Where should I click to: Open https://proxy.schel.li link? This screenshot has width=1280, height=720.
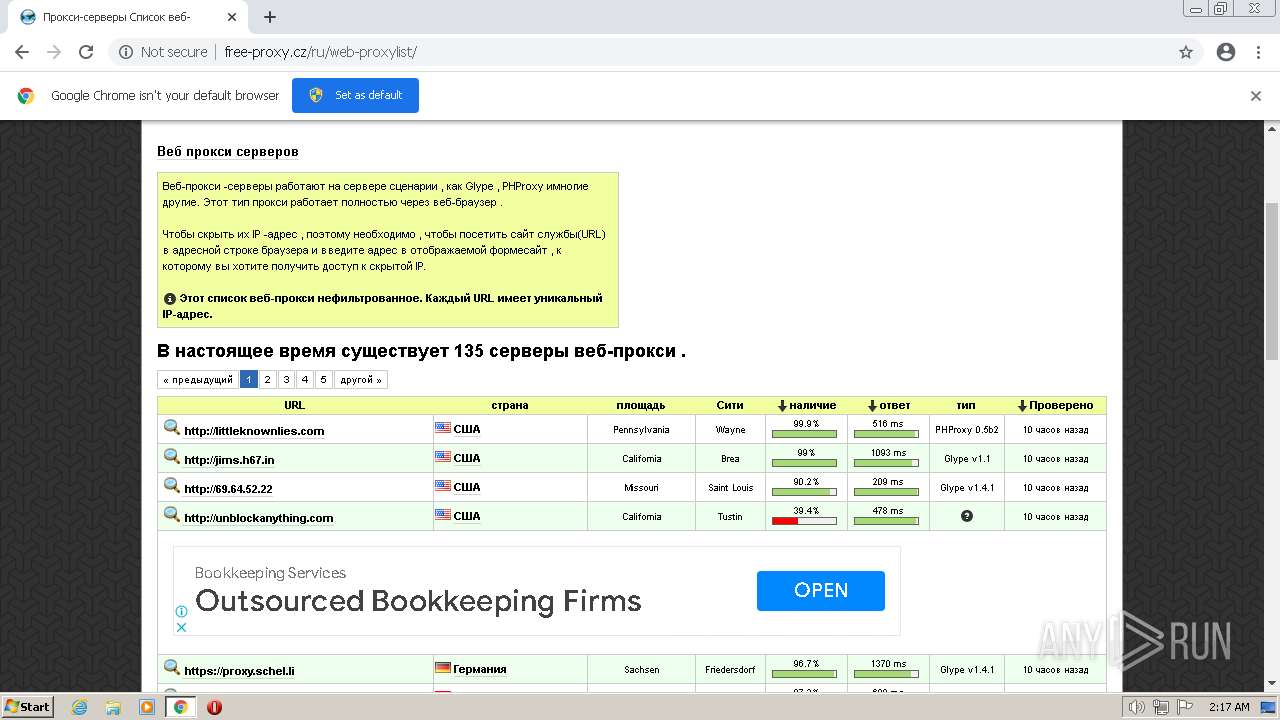(239, 671)
